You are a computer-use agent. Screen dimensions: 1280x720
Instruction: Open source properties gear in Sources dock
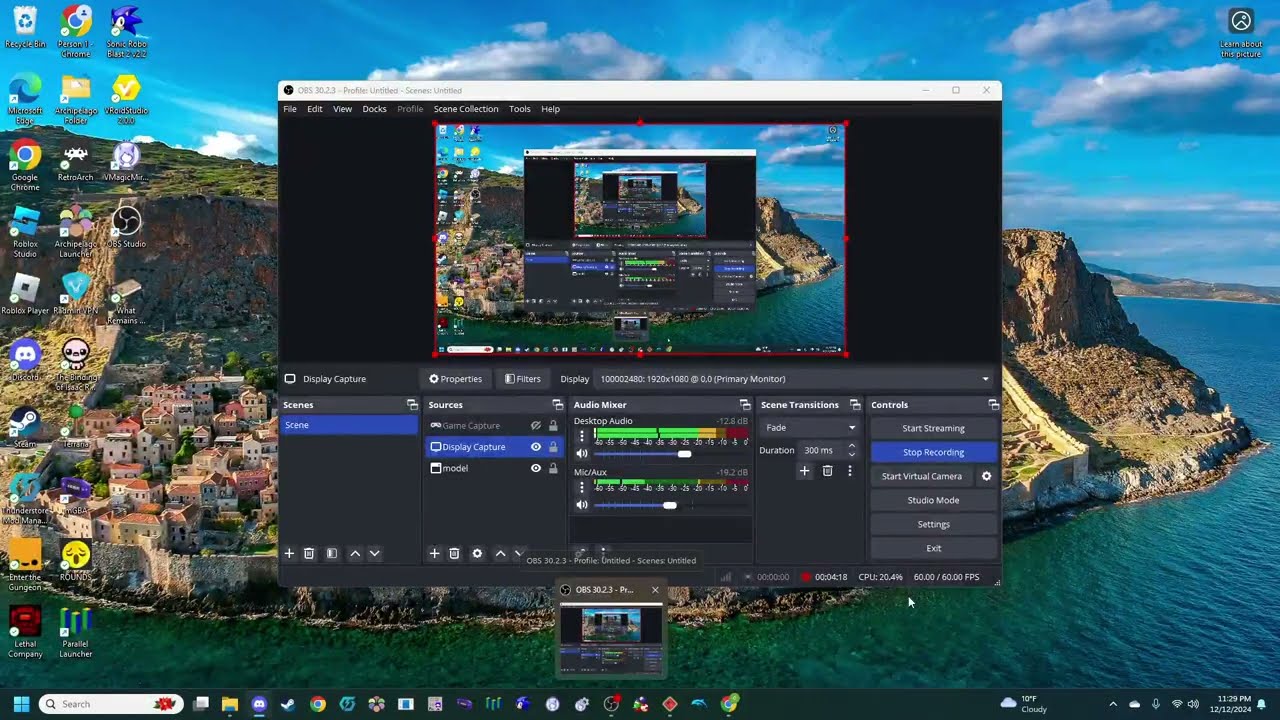477,553
